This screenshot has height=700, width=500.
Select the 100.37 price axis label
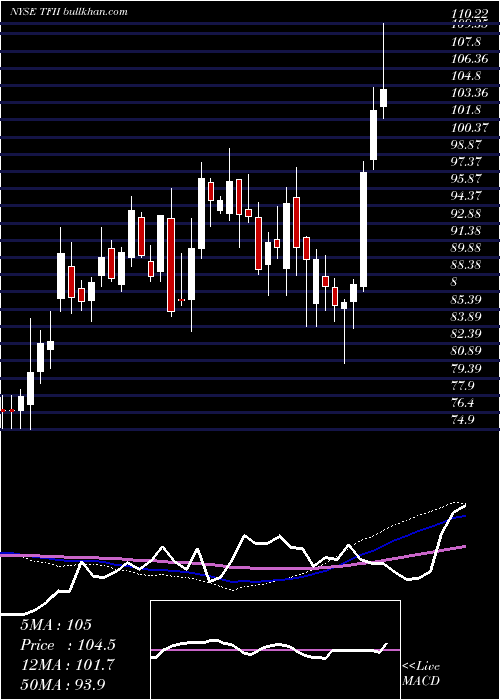click(x=469, y=128)
